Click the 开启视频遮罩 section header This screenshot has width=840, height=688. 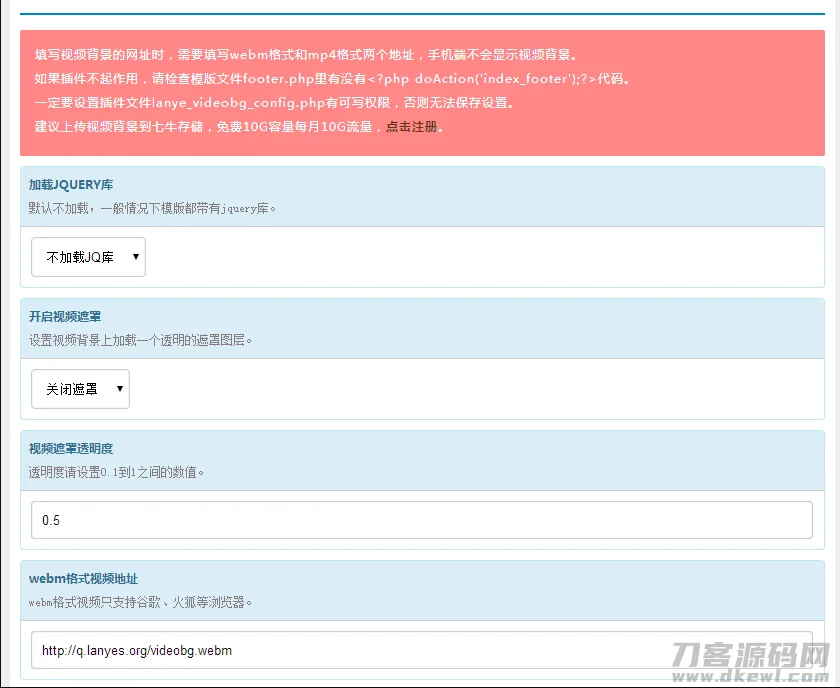click(64, 316)
